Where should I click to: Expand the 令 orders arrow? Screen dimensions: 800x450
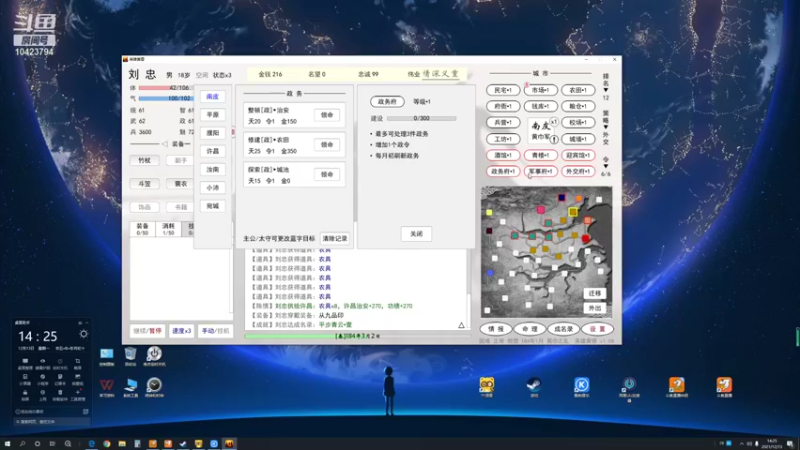coord(606,166)
